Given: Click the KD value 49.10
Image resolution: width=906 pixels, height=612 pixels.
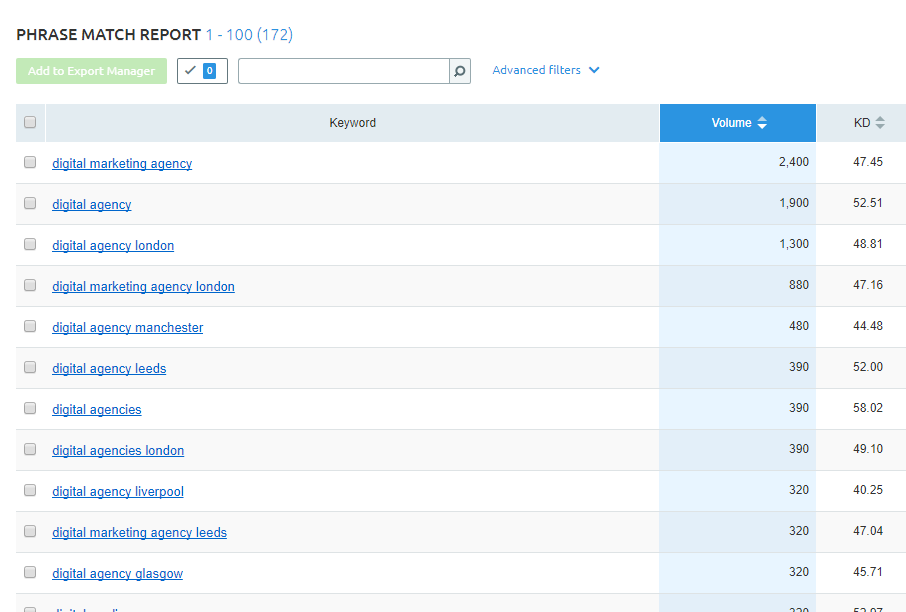Looking at the screenshot, I should [x=868, y=449].
